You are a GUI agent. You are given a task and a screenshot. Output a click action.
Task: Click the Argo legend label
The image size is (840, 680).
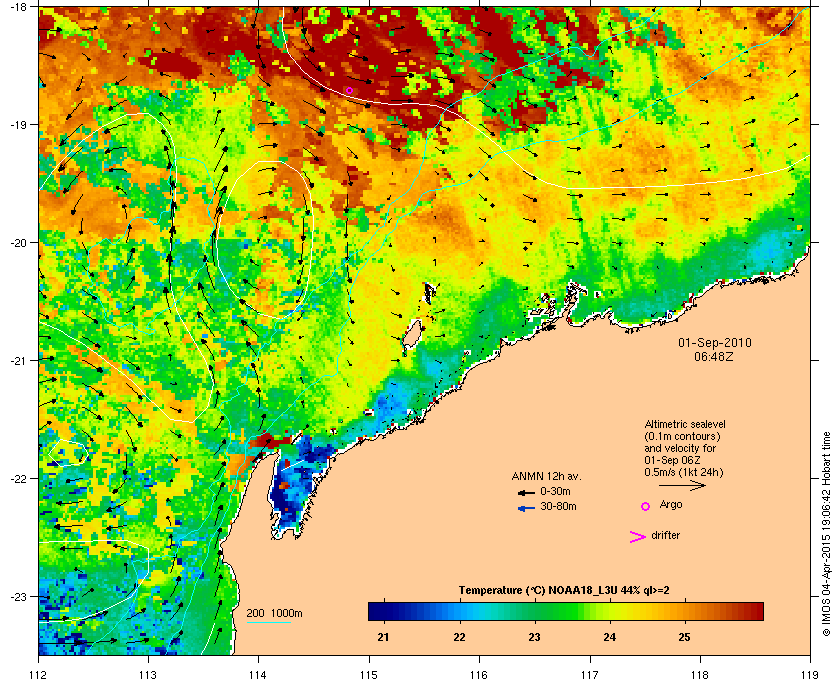pyautogui.click(x=671, y=504)
